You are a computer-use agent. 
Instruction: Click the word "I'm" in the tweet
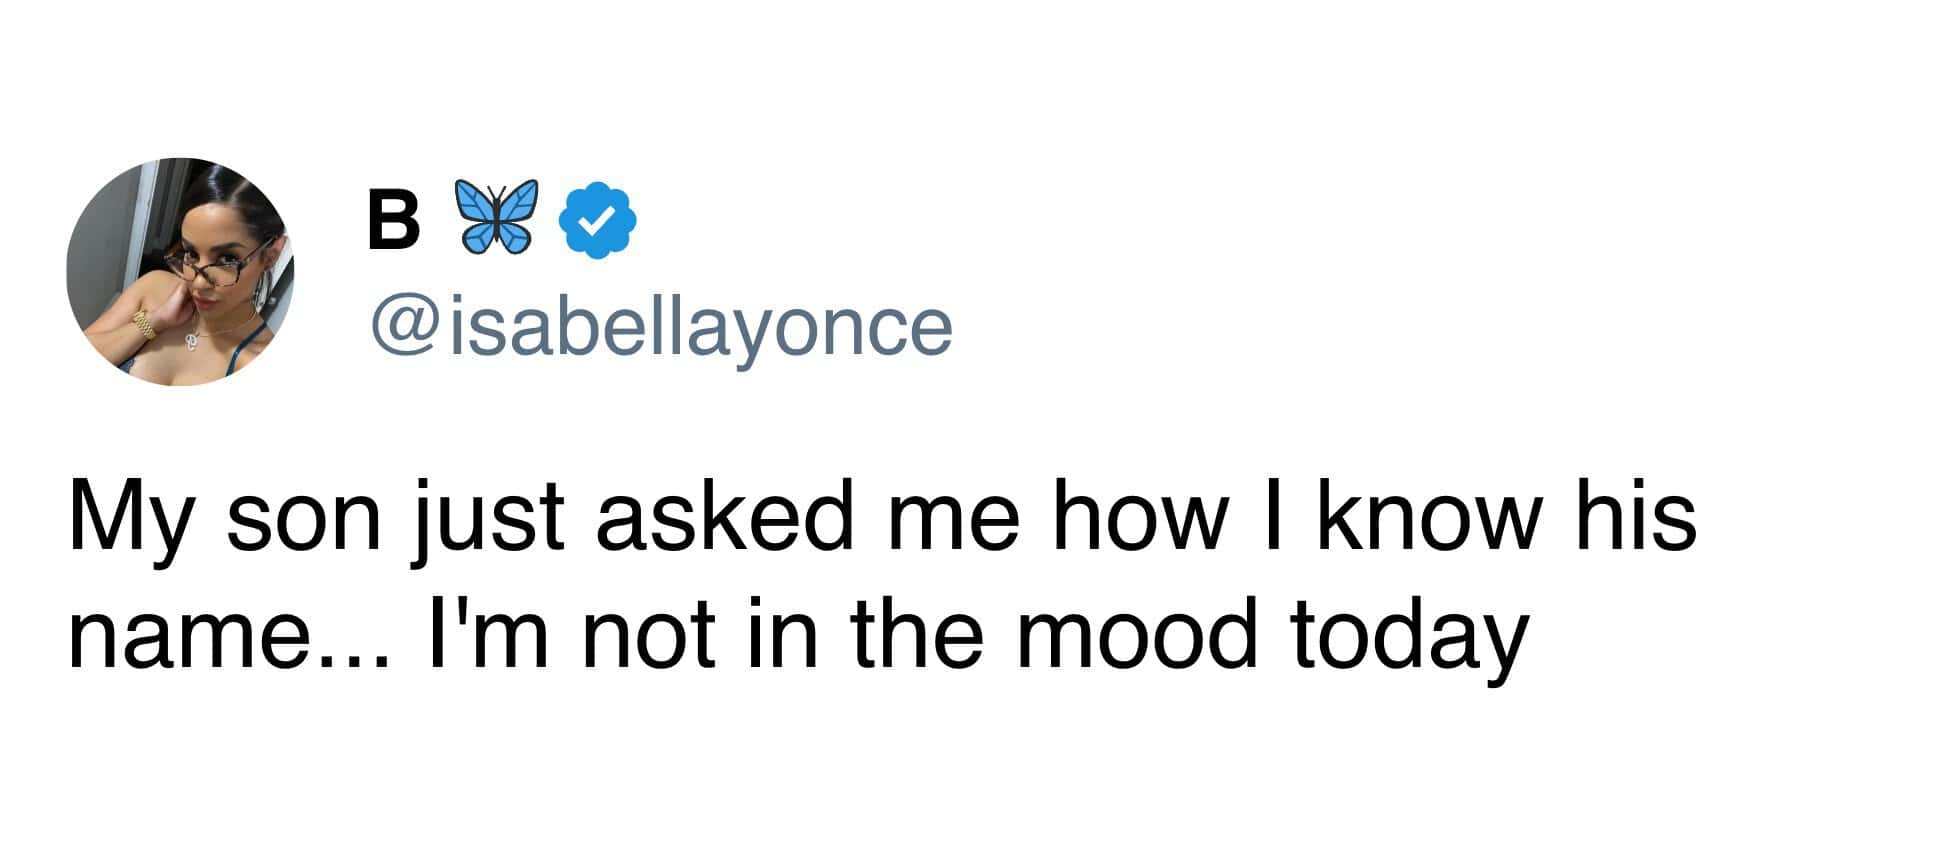point(487,637)
